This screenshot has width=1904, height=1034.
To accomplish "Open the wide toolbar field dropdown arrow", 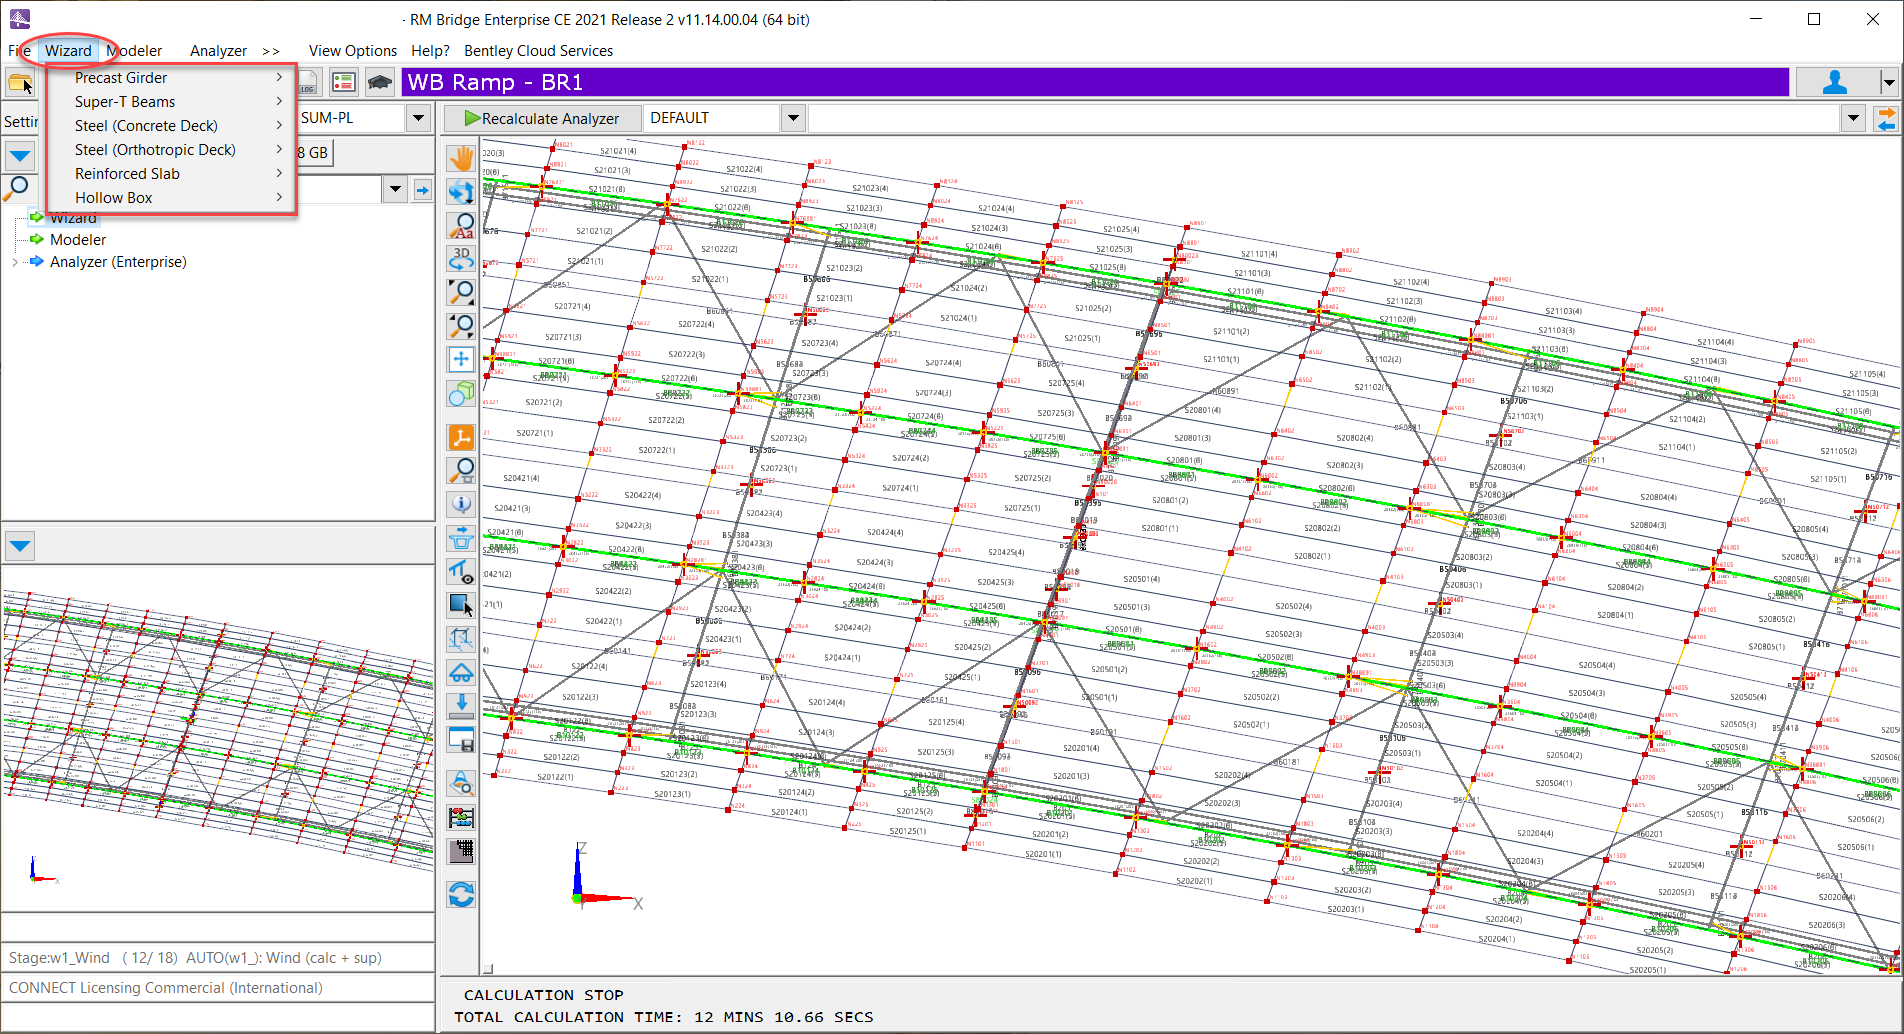I will tap(1853, 118).
